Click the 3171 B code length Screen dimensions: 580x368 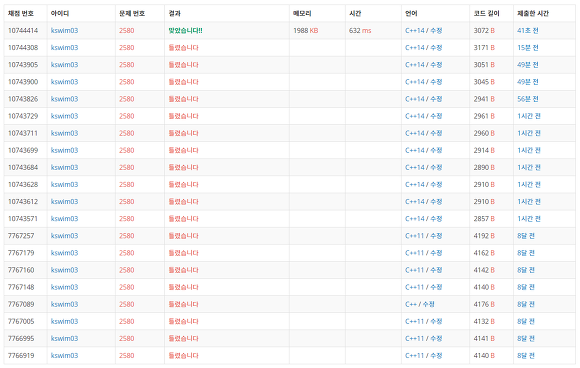[x=484, y=48]
